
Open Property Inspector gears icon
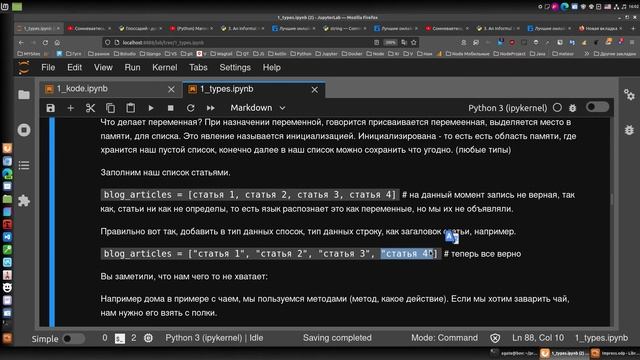pos(629,95)
